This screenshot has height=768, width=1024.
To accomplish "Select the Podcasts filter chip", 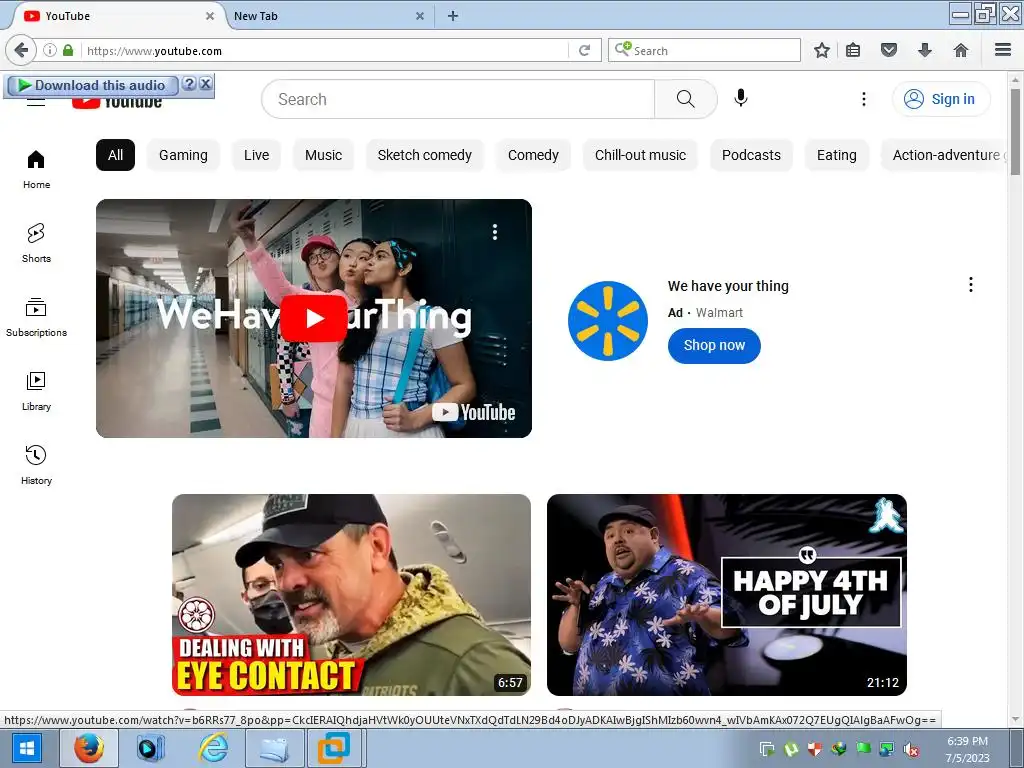I will point(751,155).
